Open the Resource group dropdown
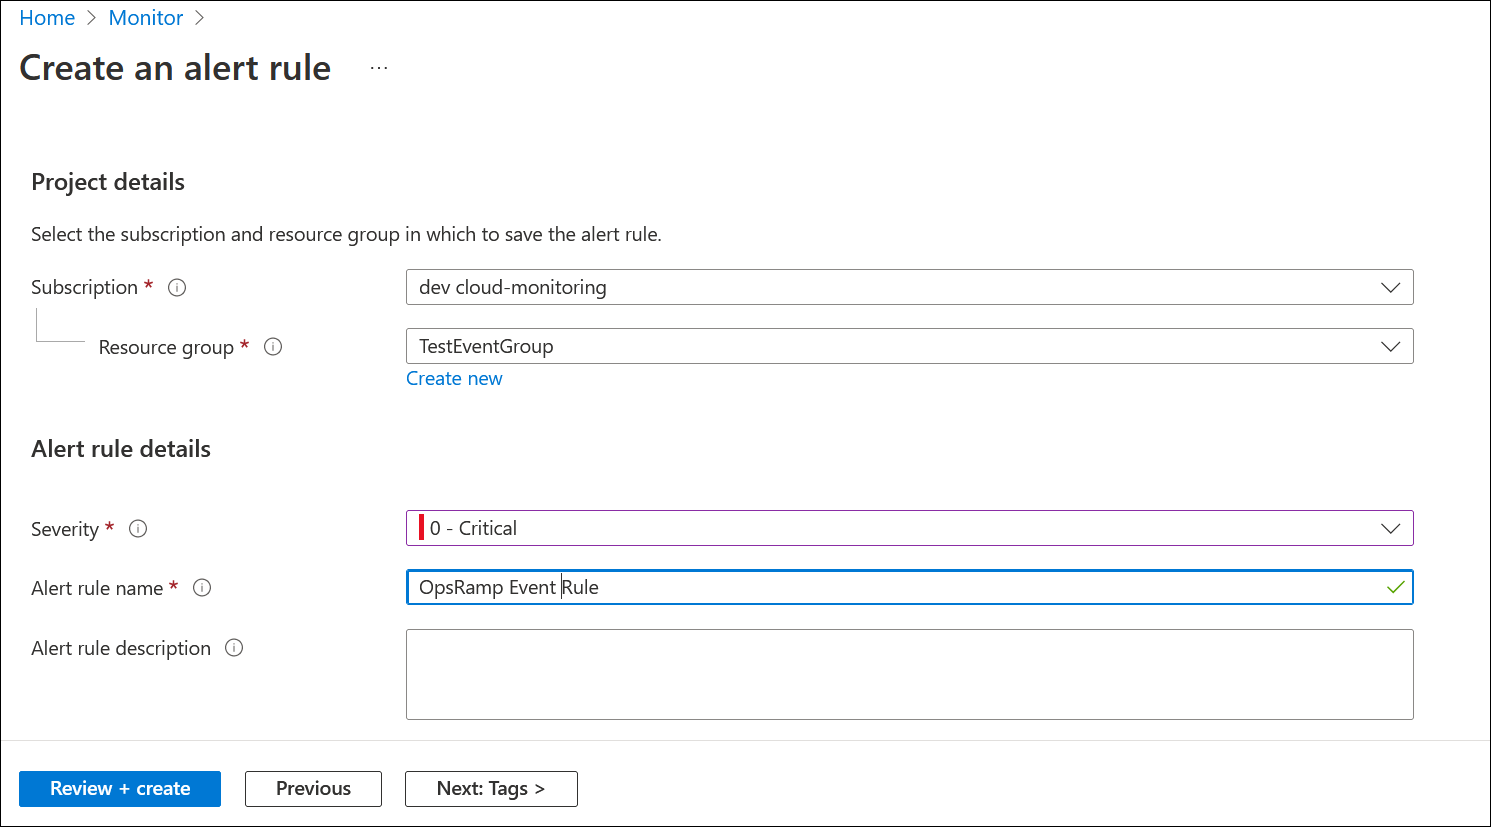The width and height of the screenshot is (1491, 827). tap(909, 346)
